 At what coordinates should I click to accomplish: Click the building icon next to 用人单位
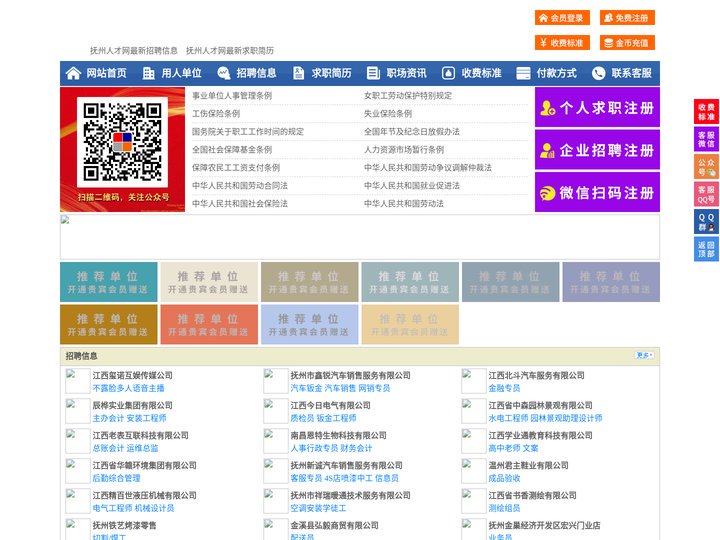click(148, 73)
